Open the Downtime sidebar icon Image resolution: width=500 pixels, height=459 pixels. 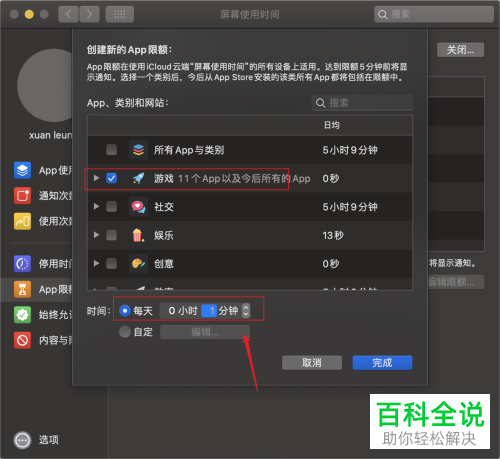pos(22,264)
